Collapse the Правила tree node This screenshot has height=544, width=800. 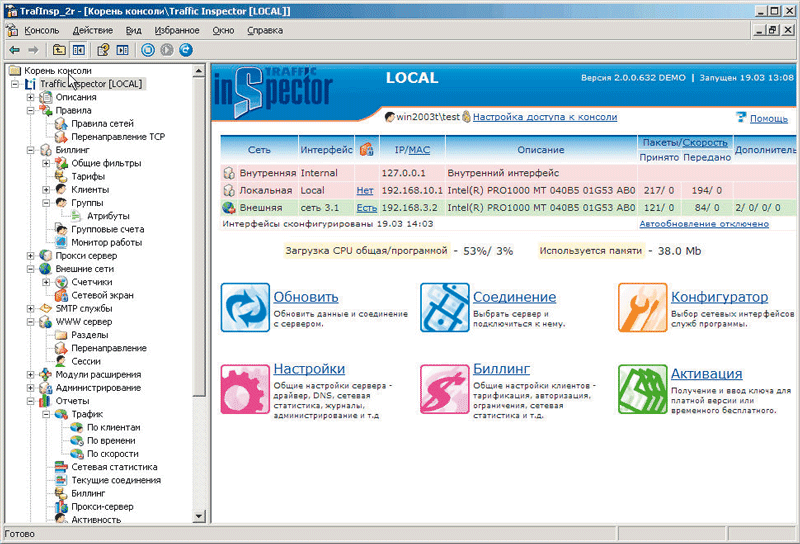(x=31, y=110)
